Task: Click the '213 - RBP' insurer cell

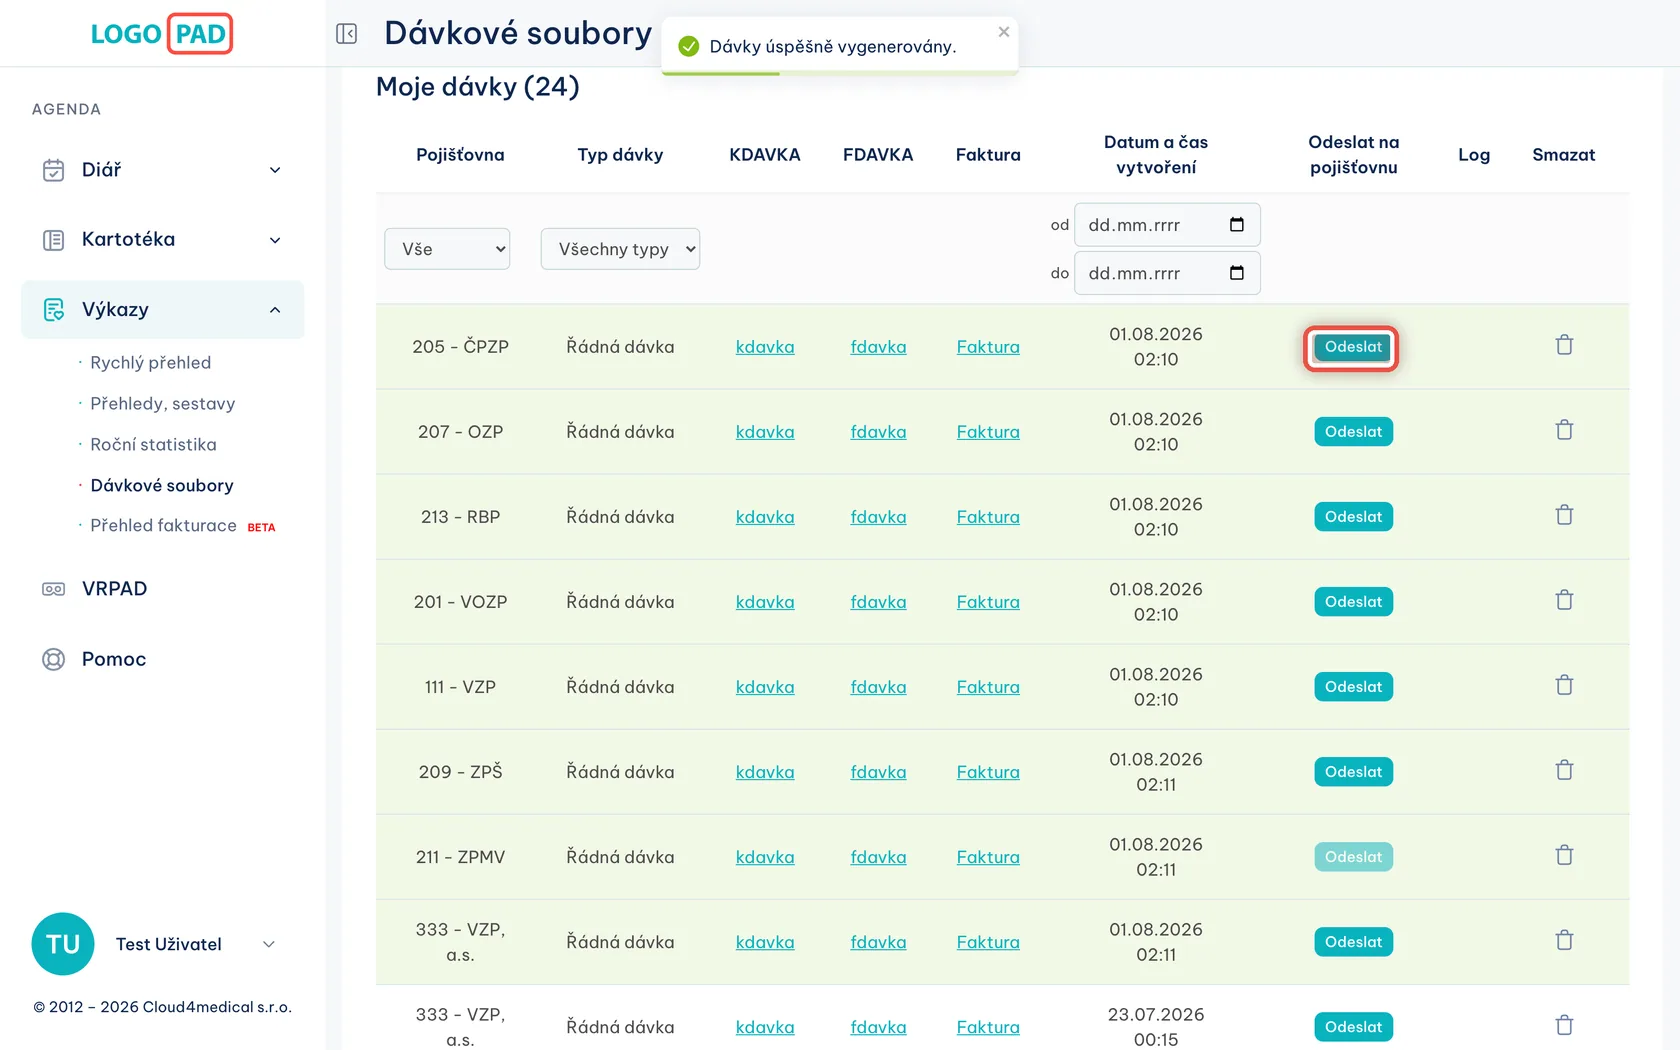Action: click(460, 517)
